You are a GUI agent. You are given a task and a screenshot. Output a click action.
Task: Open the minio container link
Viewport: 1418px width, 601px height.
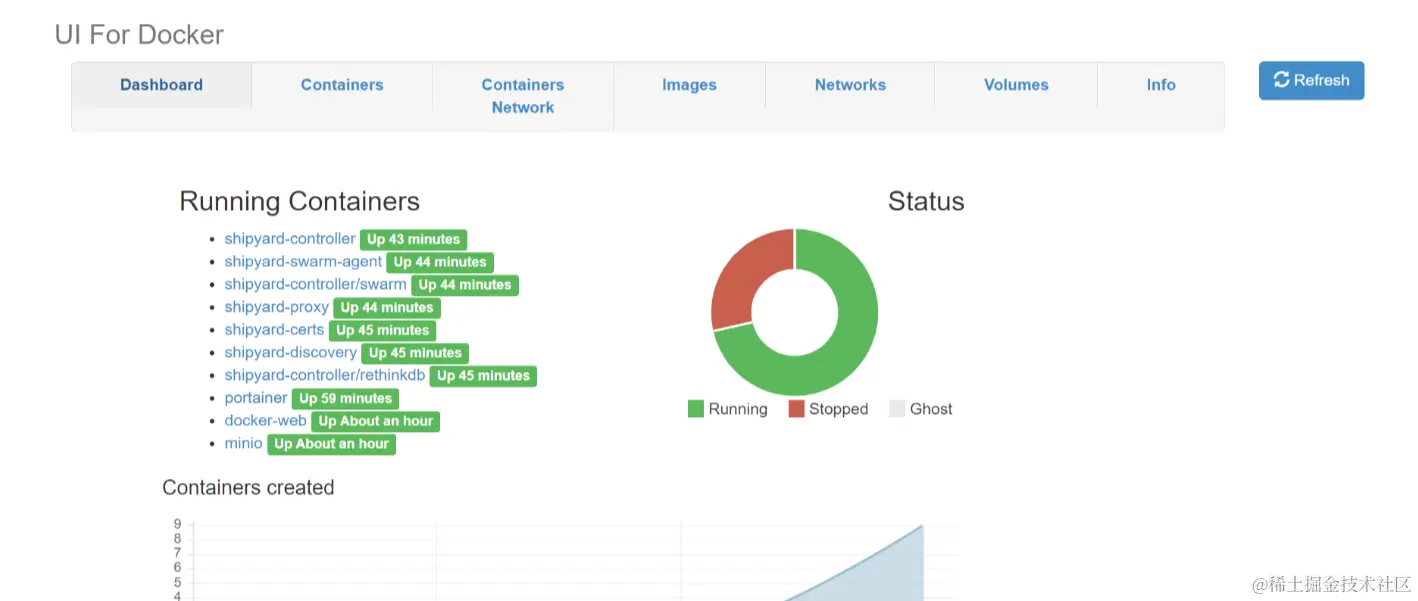tap(243, 443)
